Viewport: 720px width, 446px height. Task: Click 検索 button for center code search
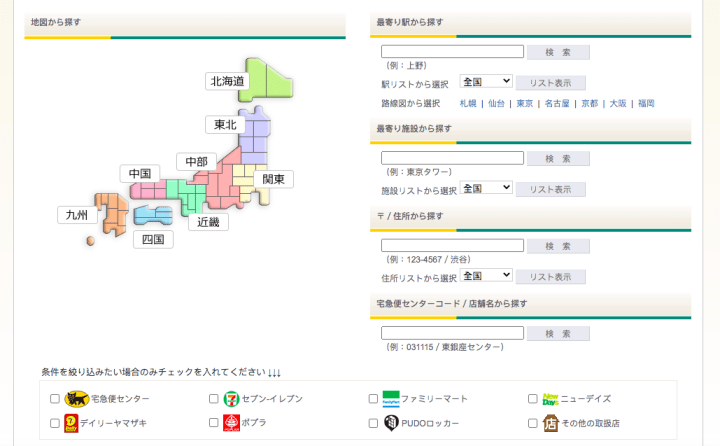(x=558, y=333)
